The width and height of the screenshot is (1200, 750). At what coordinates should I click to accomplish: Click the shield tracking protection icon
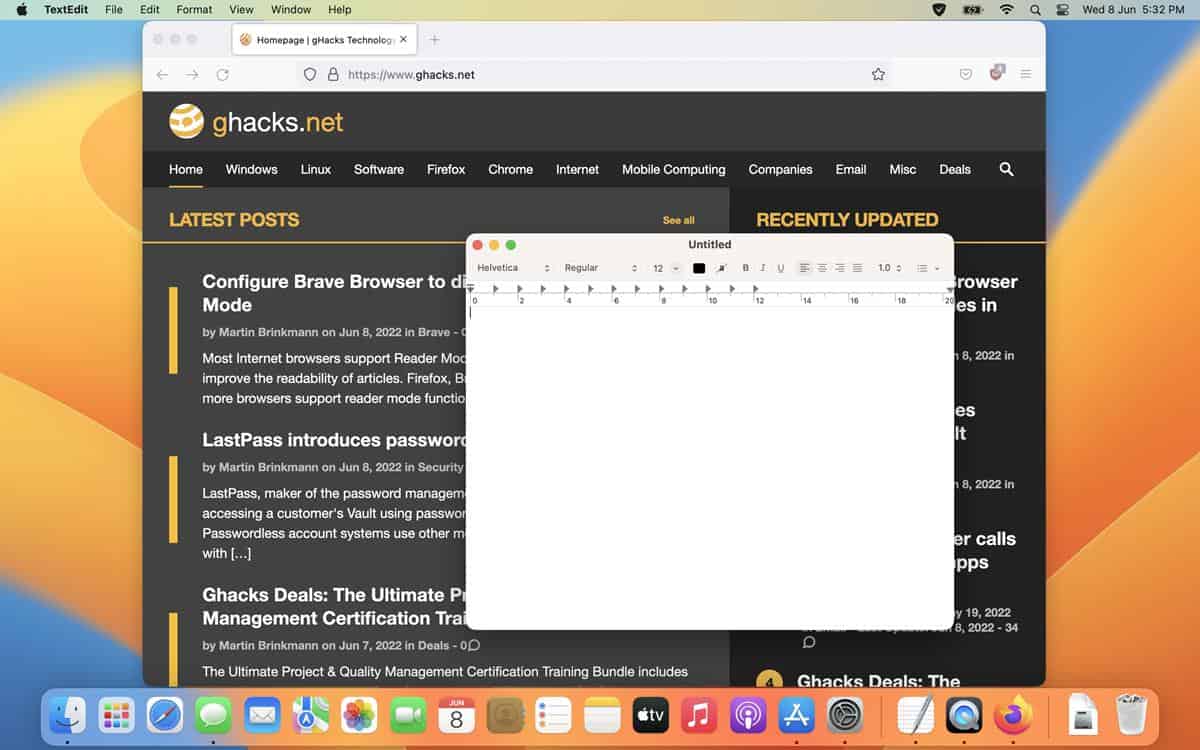pos(310,74)
